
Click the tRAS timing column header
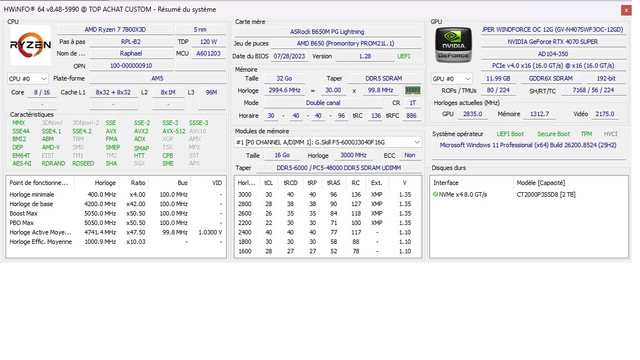click(333, 183)
